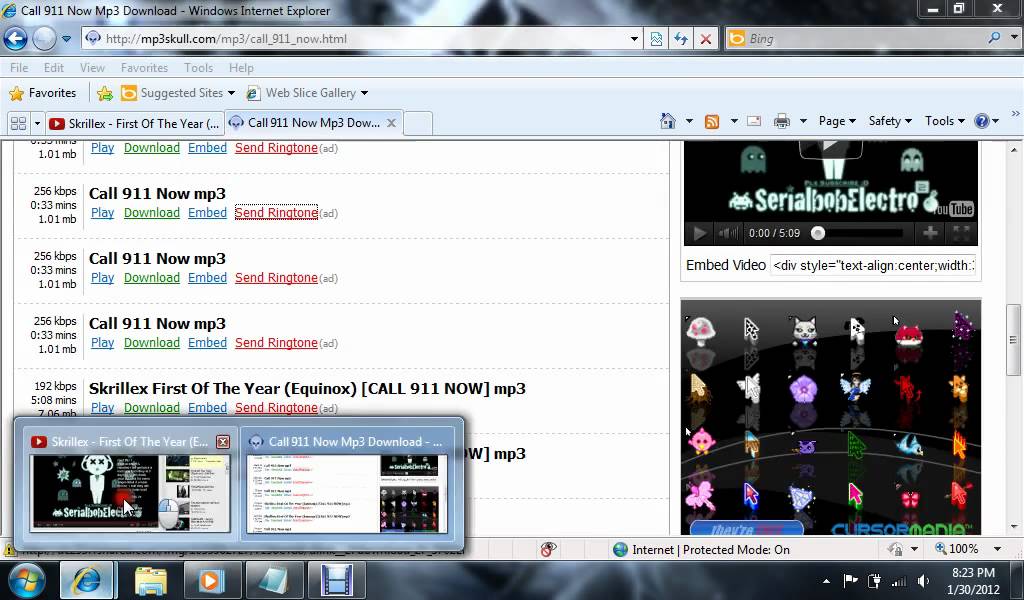Click the RSS Feeds icon

click(x=712, y=121)
